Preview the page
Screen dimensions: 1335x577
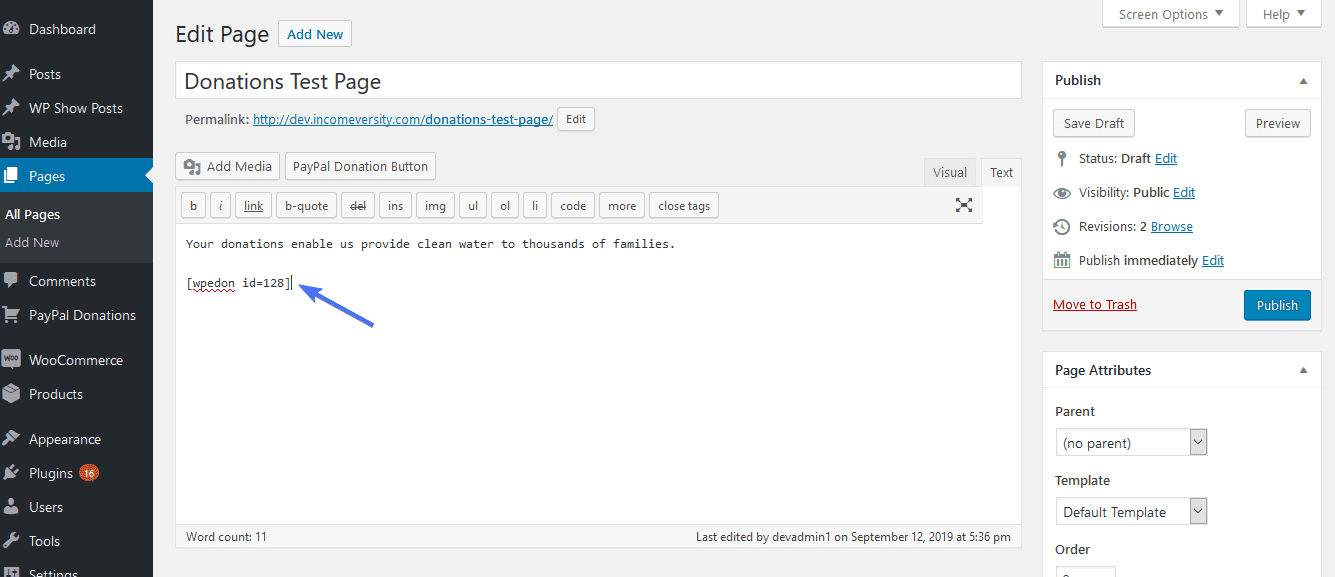(x=1278, y=123)
